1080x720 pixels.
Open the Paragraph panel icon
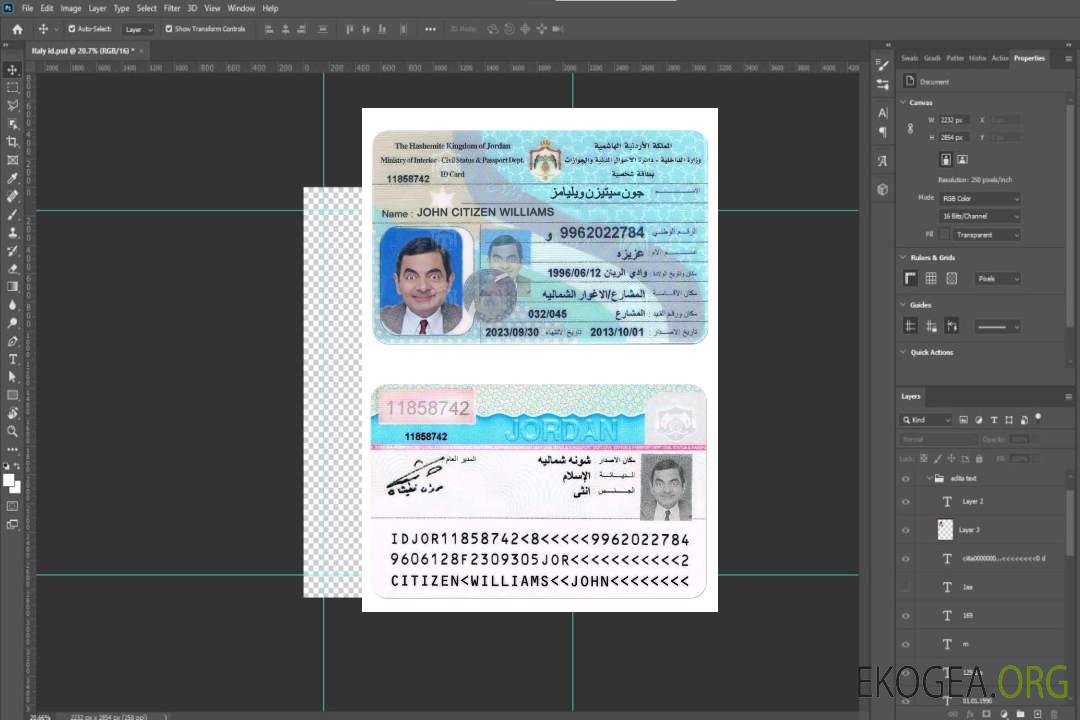pos(882,132)
